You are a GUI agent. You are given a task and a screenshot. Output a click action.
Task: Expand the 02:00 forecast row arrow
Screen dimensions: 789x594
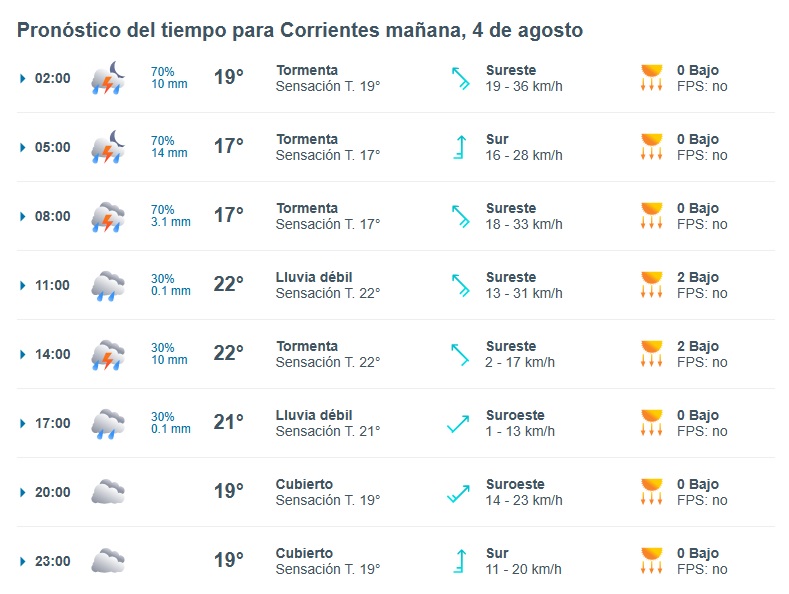(22, 79)
